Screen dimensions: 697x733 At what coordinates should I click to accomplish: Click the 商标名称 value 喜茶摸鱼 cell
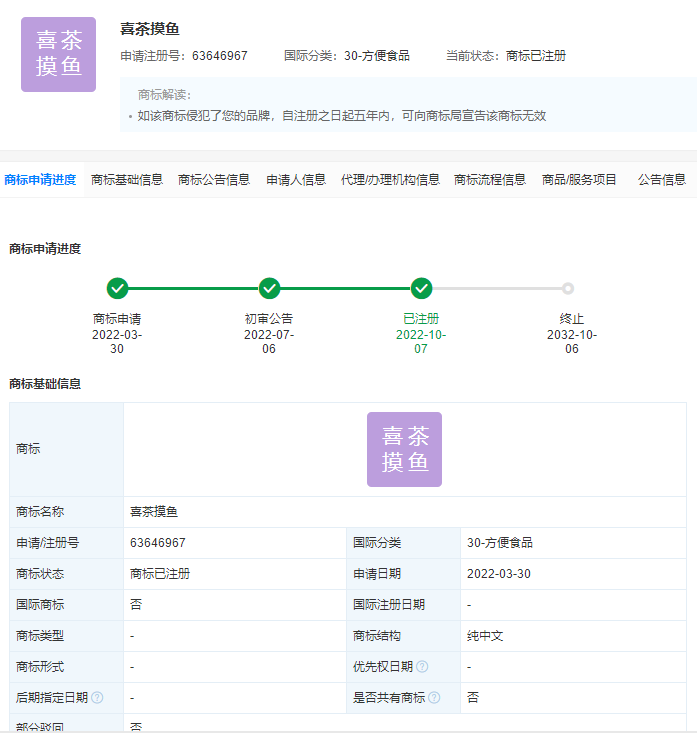coord(405,512)
